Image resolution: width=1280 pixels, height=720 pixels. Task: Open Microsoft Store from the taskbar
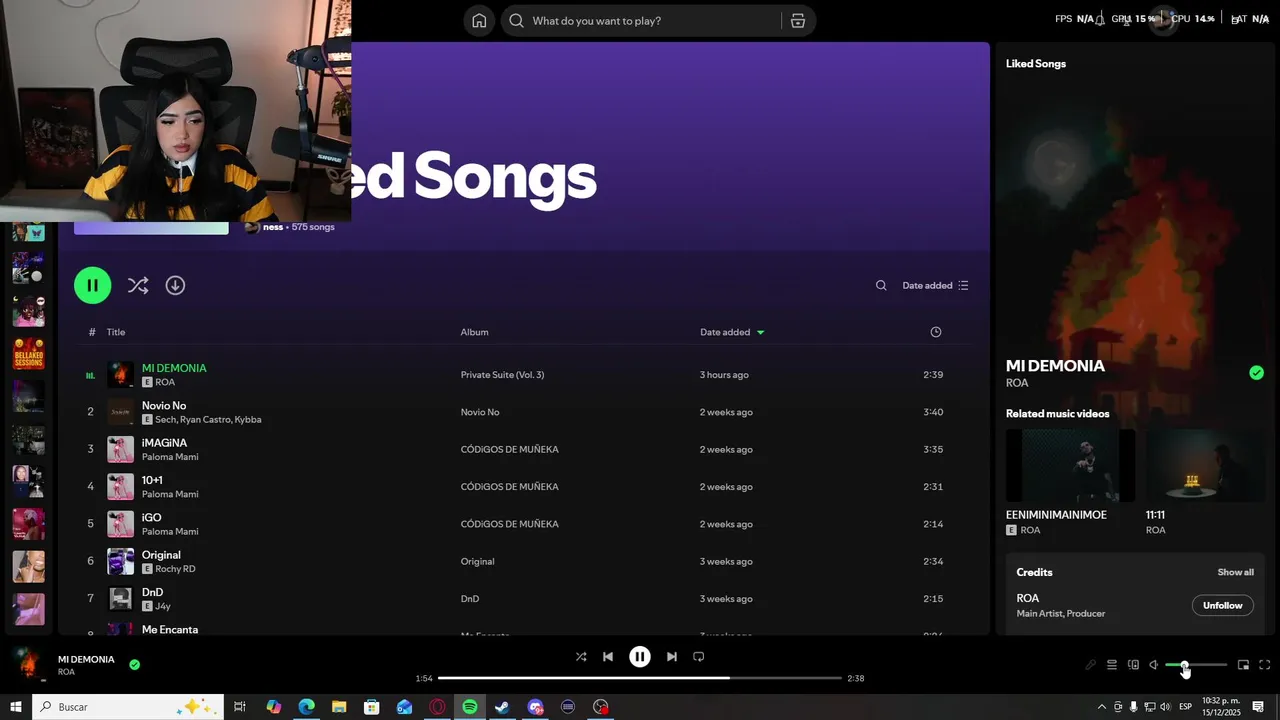click(x=372, y=707)
